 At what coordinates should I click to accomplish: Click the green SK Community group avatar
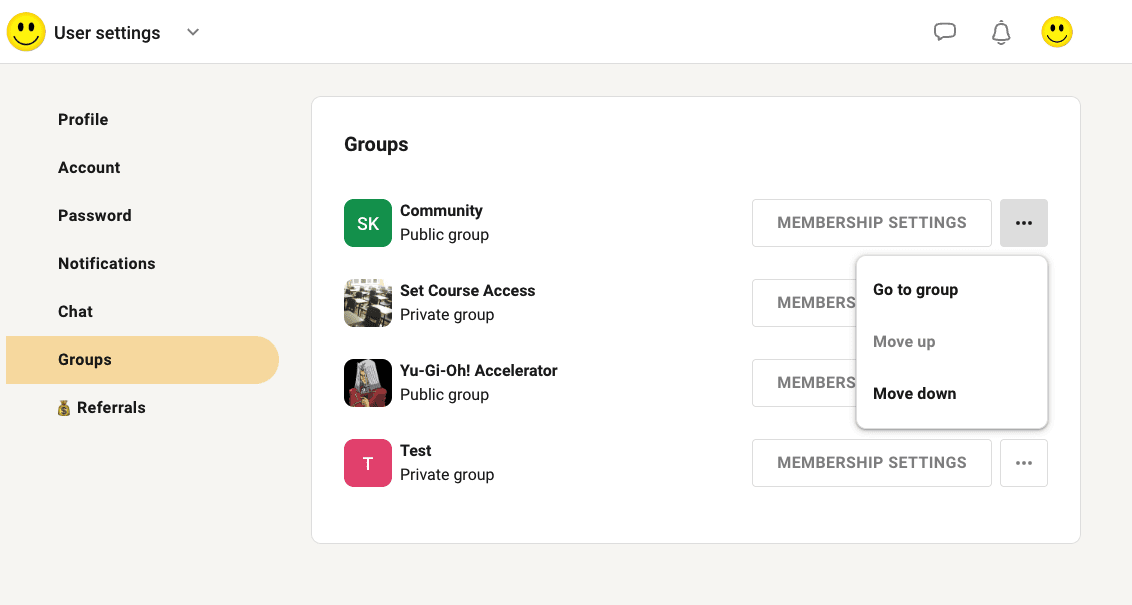click(x=368, y=223)
